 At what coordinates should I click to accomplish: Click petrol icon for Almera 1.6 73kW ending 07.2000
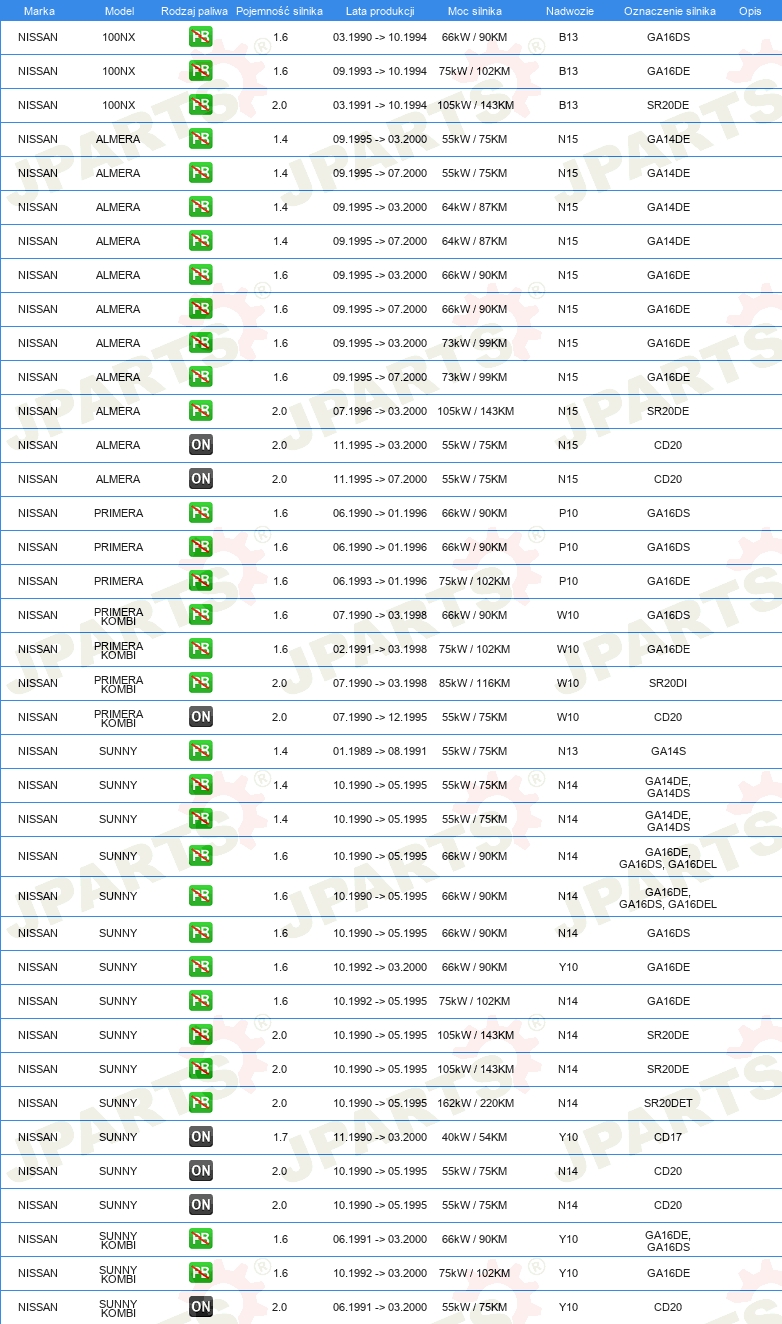click(201, 377)
